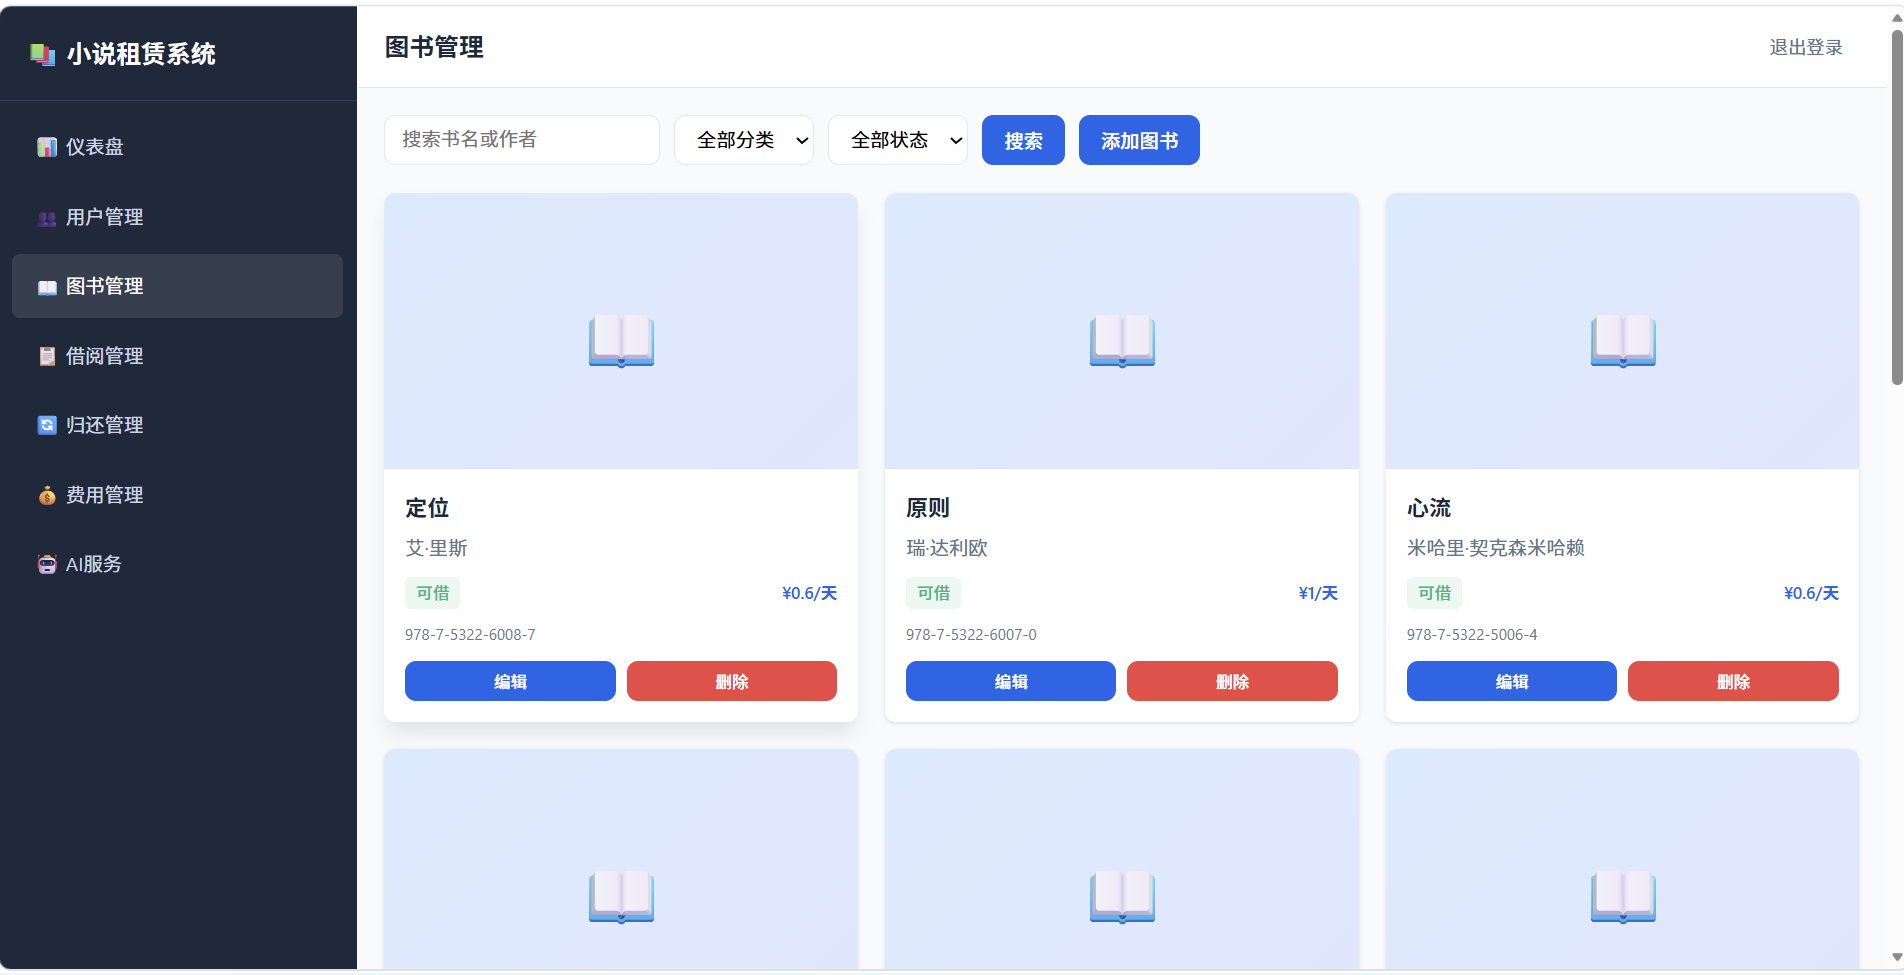Expand the 全部状态 status dropdown
Image resolution: width=1904 pixels, height=975 pixels.
[898, 140]
